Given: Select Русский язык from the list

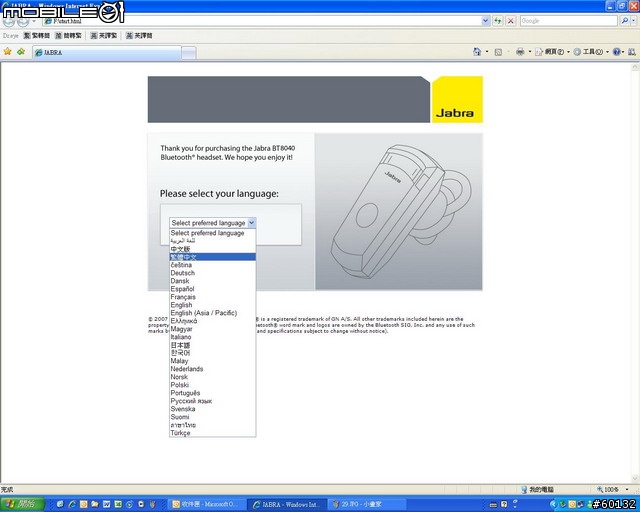Looking at the screenshot, I should [x=213, y=401].
